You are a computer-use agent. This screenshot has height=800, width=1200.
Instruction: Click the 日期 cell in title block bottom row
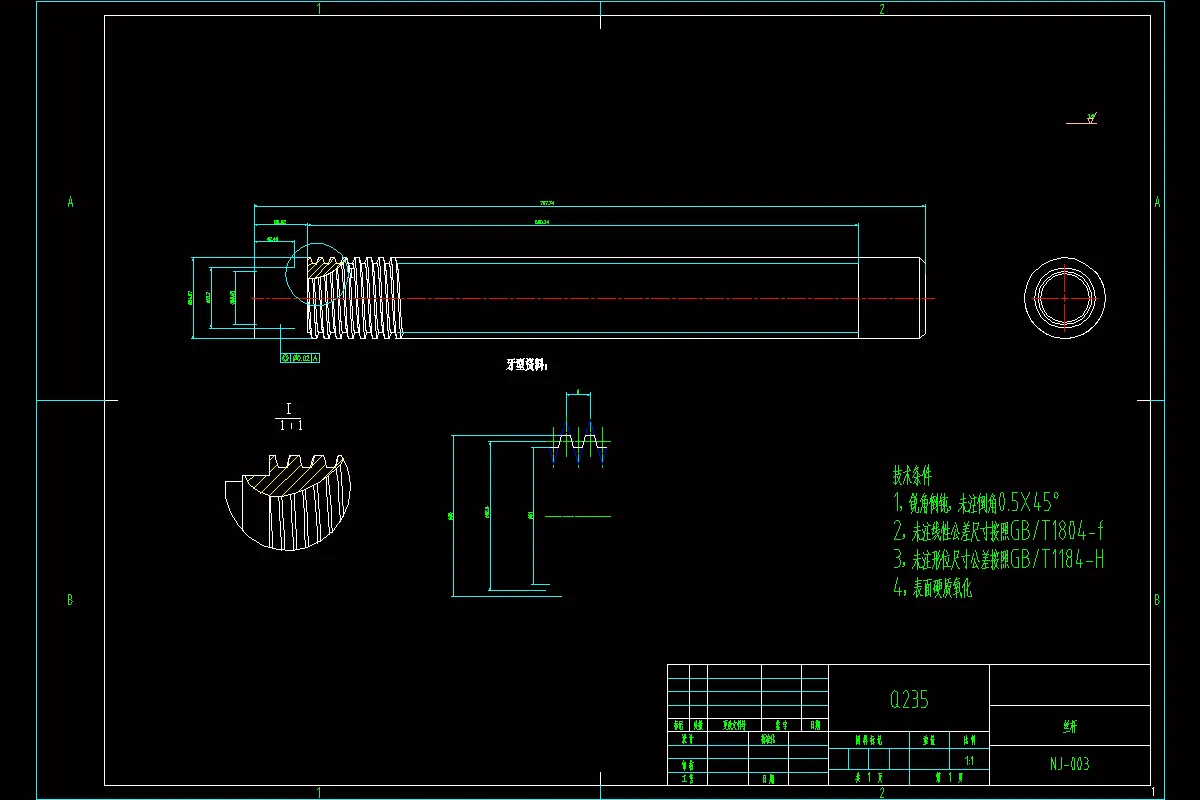768,777
